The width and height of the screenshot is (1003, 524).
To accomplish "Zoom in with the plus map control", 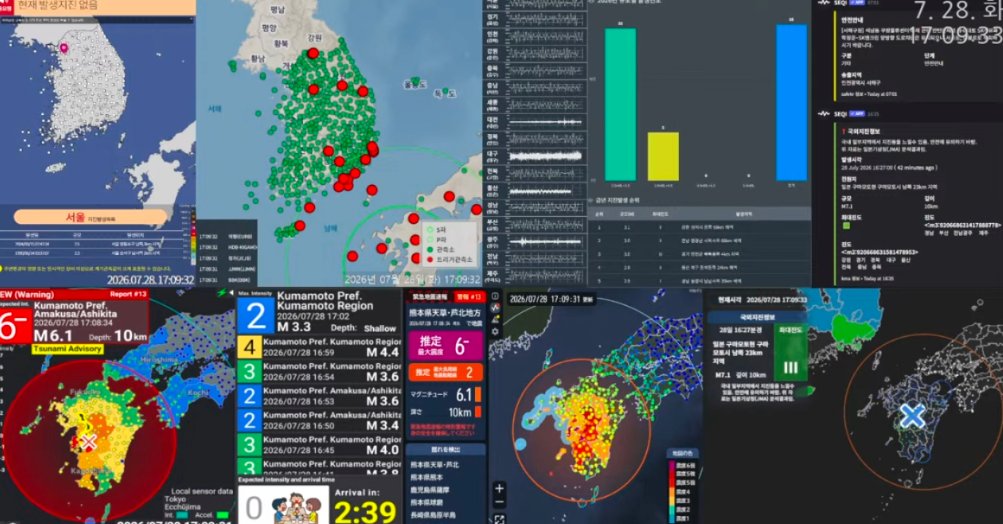I will point(499,488).
